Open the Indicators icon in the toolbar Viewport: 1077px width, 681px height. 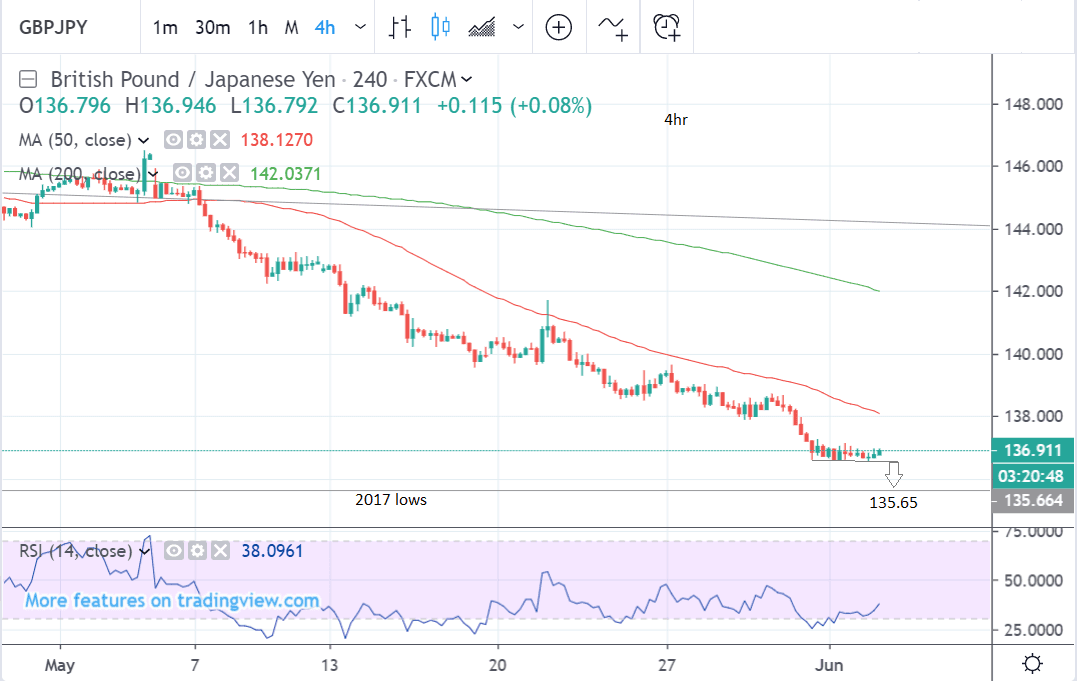[x=612, y=27]
